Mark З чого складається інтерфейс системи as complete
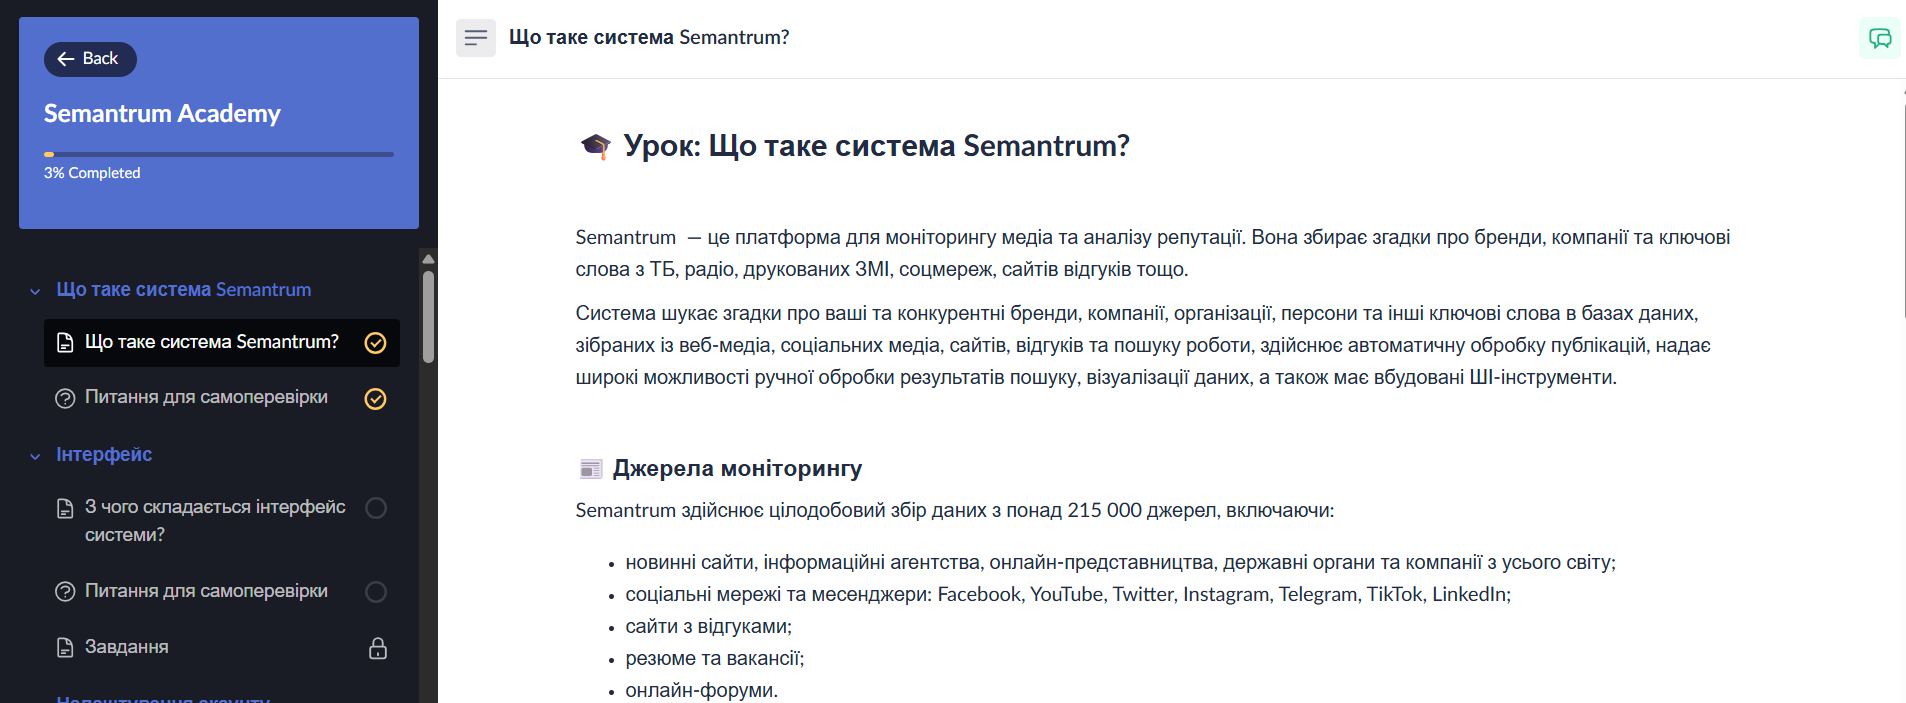 376,508
